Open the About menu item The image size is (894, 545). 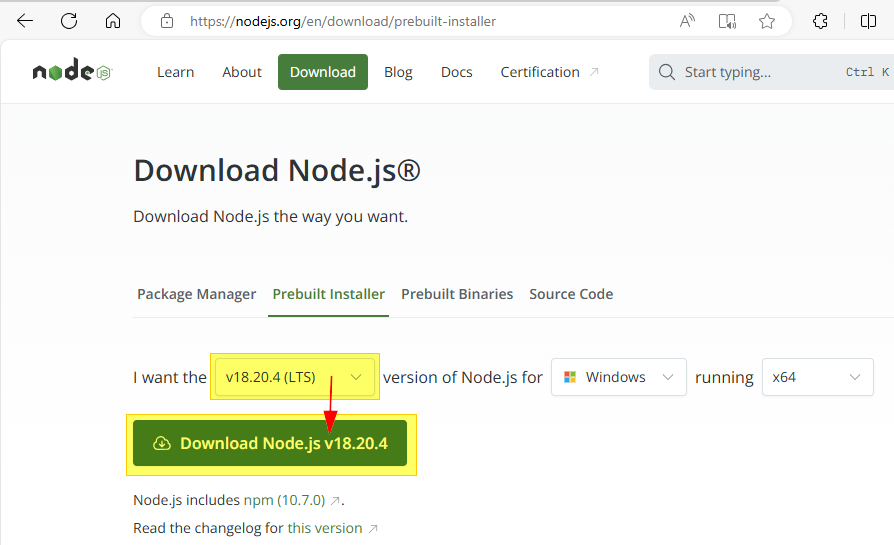click(242, 72)
